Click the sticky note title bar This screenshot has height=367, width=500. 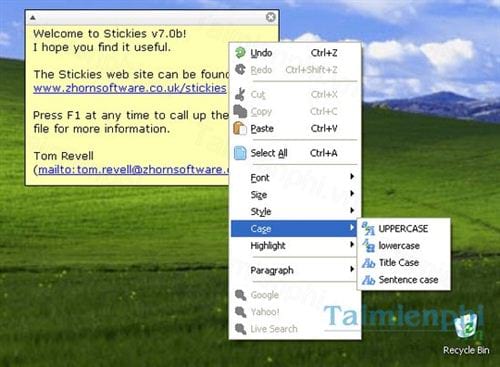pyautogui.click(x=152, y=17)
